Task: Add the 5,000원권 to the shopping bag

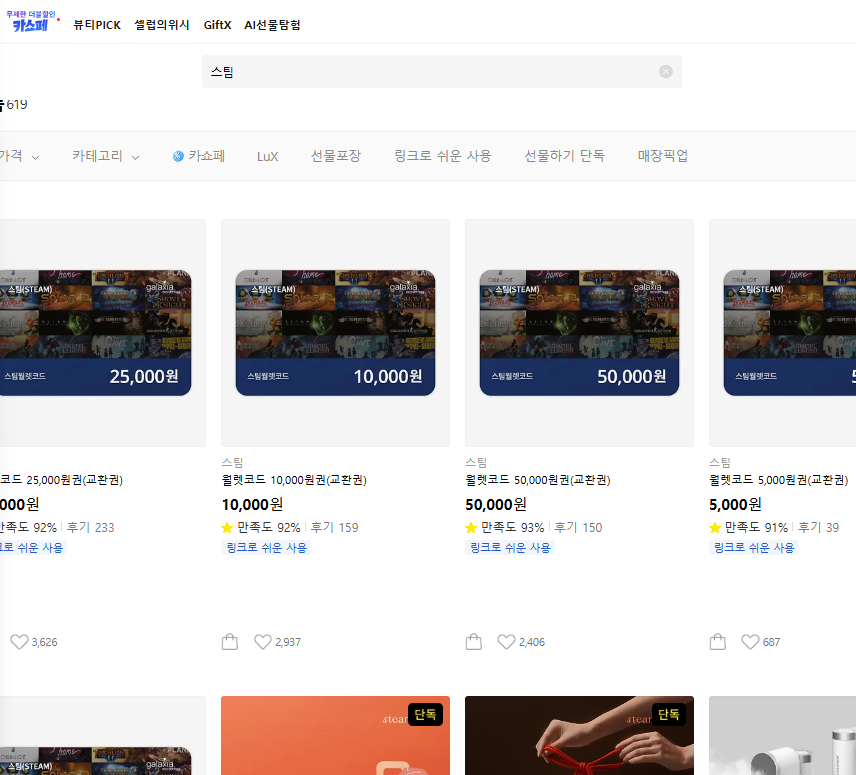Action: [718, 642]
